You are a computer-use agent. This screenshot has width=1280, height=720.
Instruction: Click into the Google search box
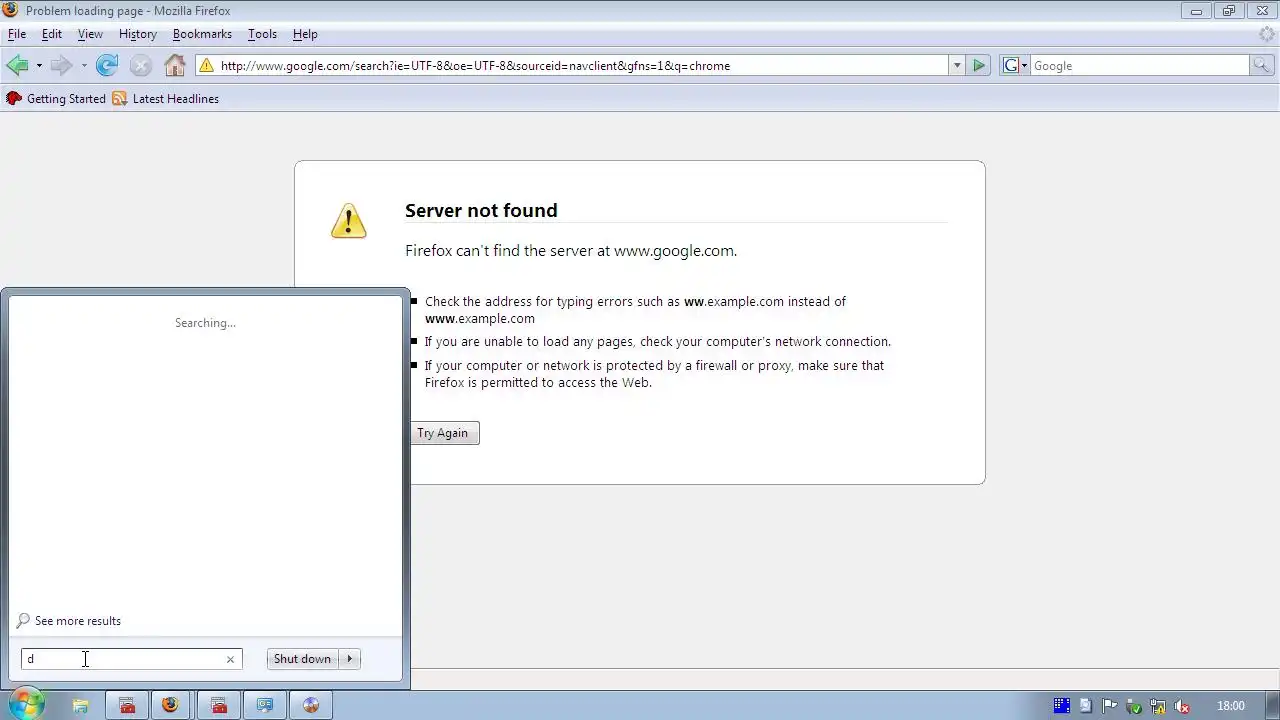[x=1140, y=66]
